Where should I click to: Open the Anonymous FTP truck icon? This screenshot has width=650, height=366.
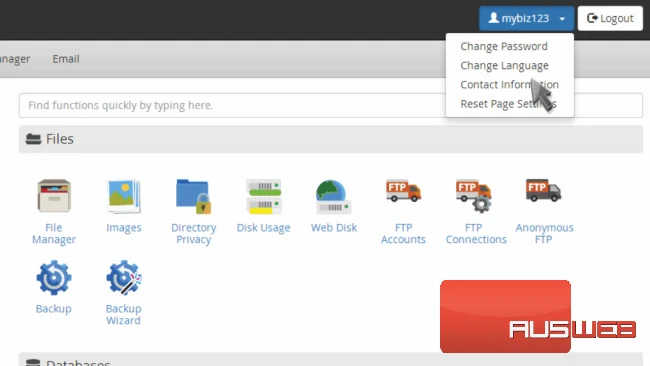[x=543, y=191]
